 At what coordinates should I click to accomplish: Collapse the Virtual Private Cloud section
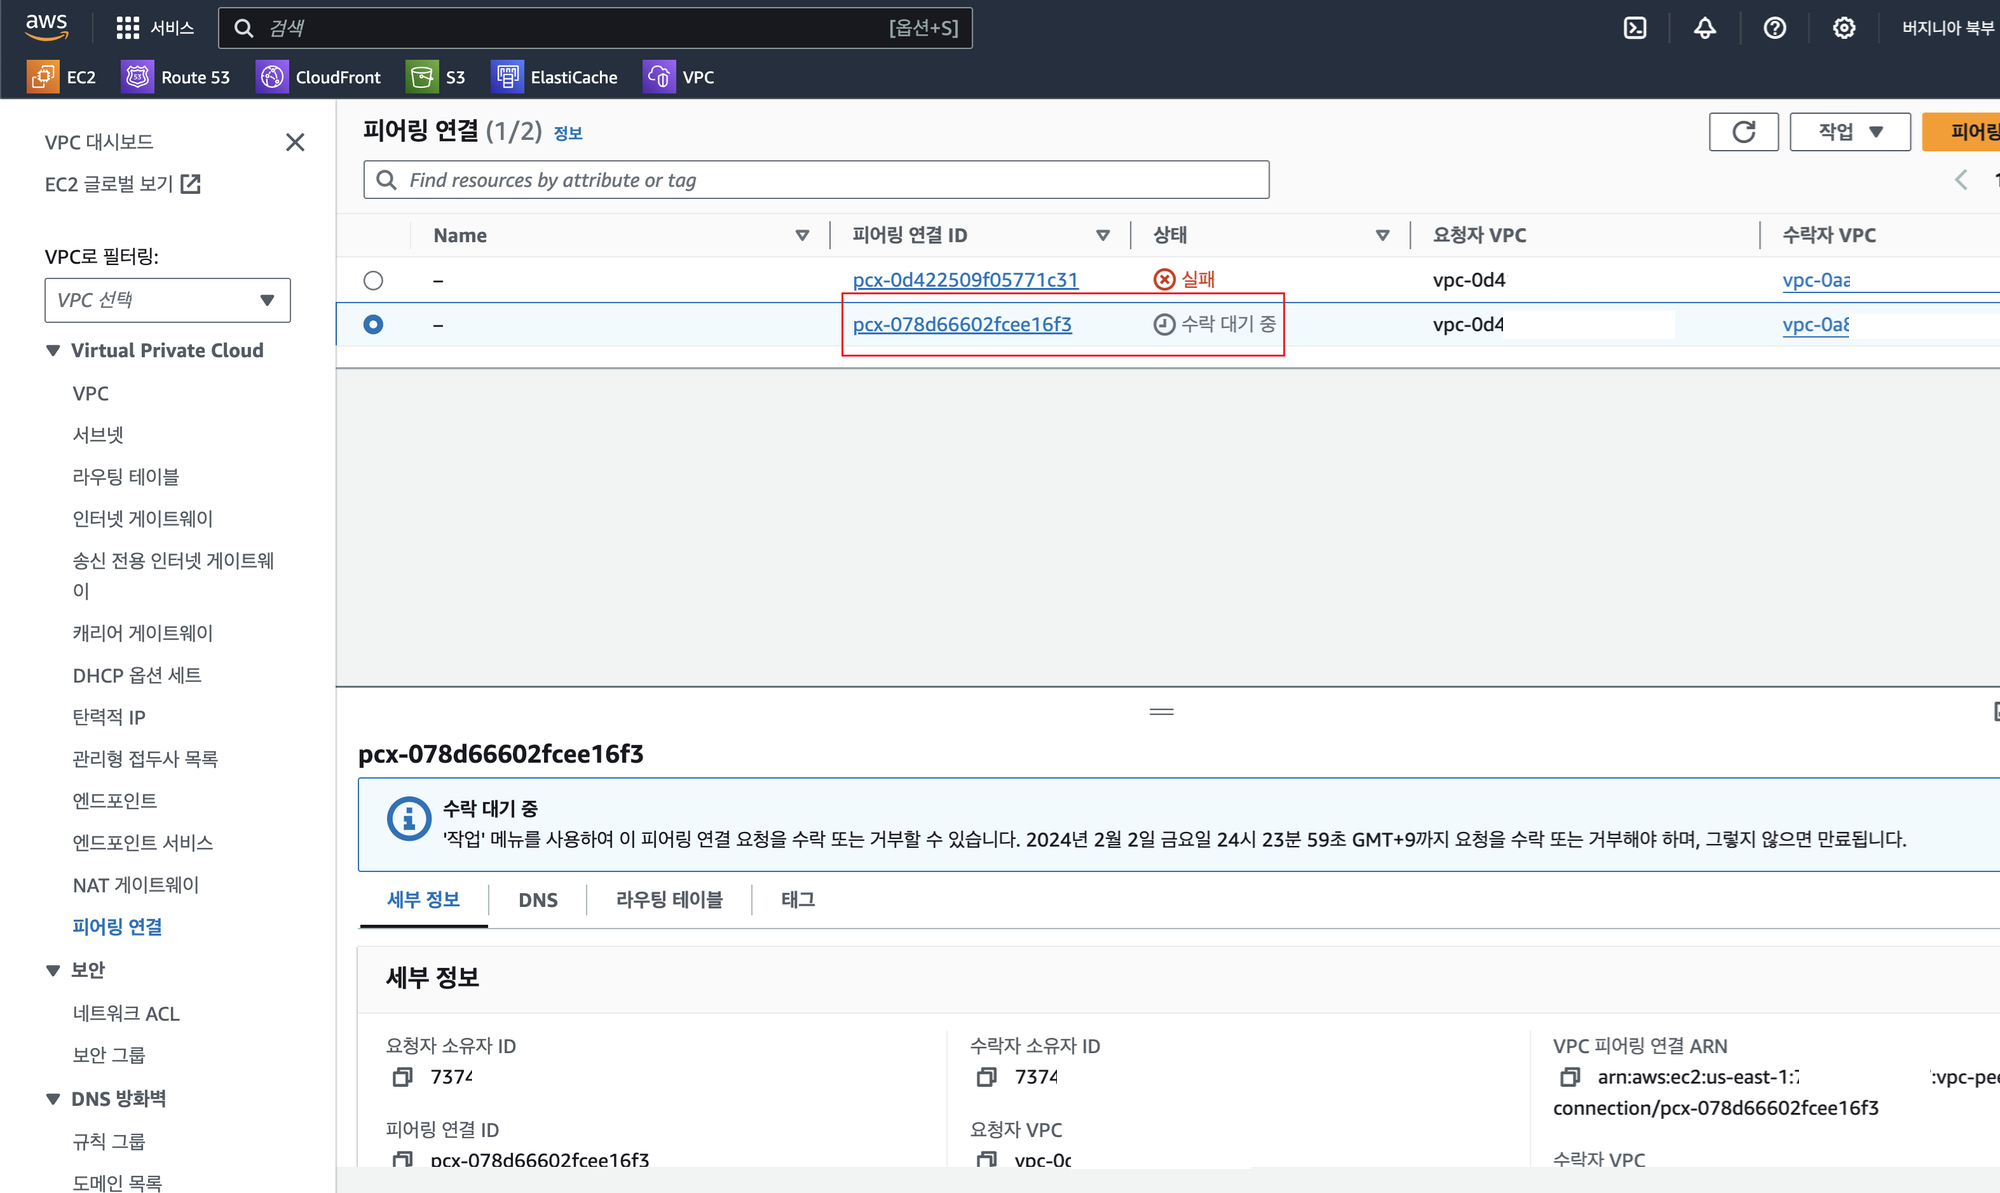[53, 351]
